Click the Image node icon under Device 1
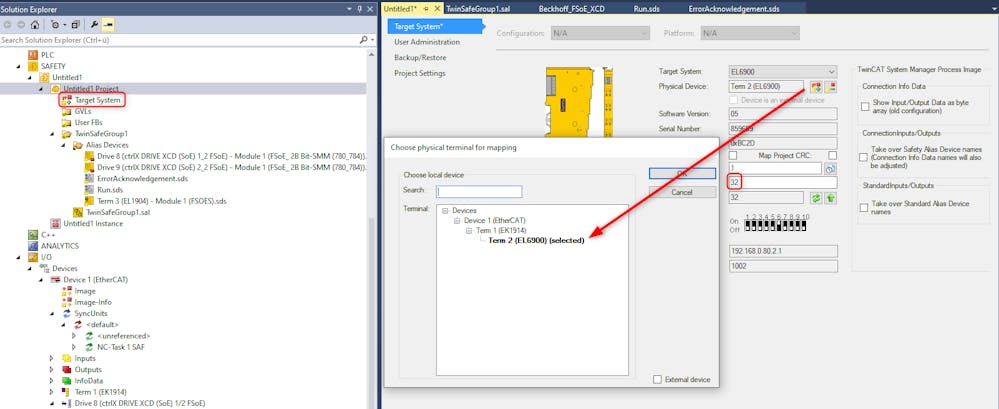999x409 pixels. pyautogui.click(x=66, y=291)
